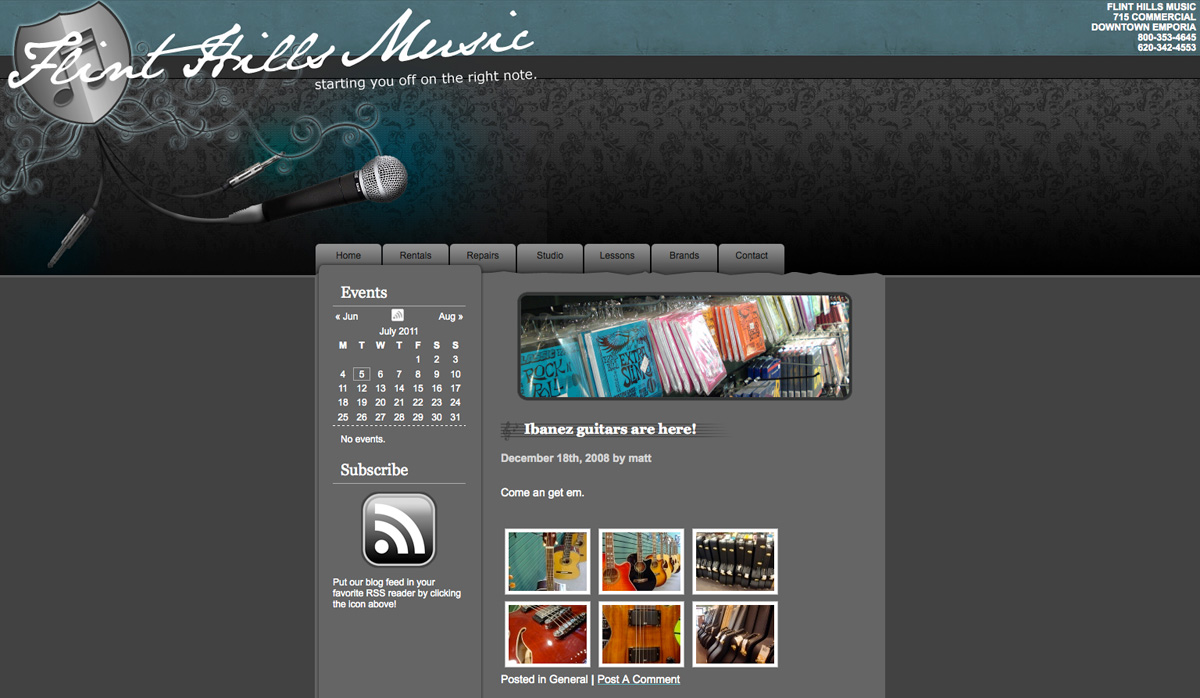Click the Flint Hills Music script title

tap(270, 48)
